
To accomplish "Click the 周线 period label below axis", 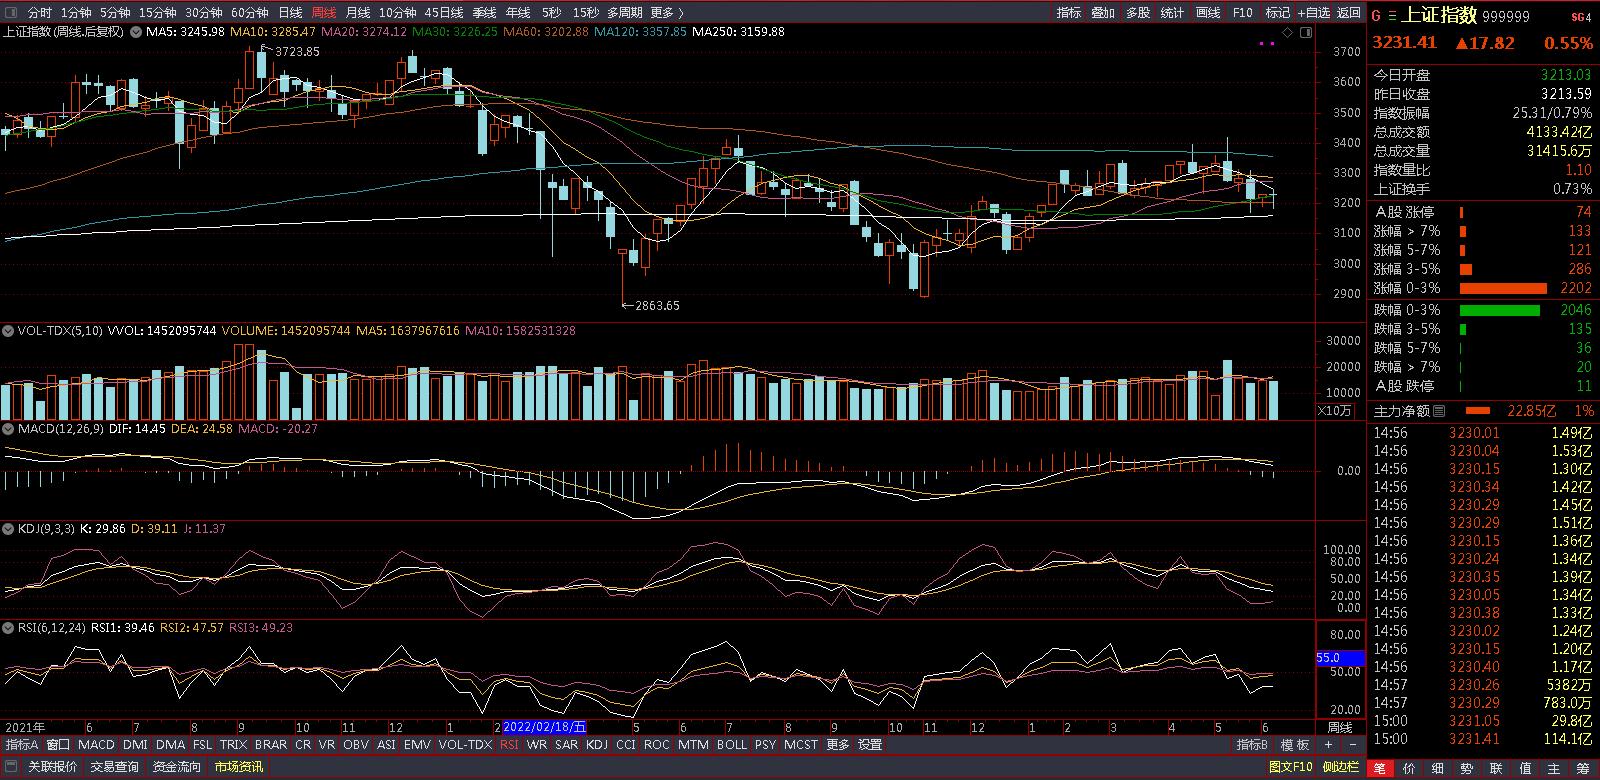I will [x=1339, y=728].
